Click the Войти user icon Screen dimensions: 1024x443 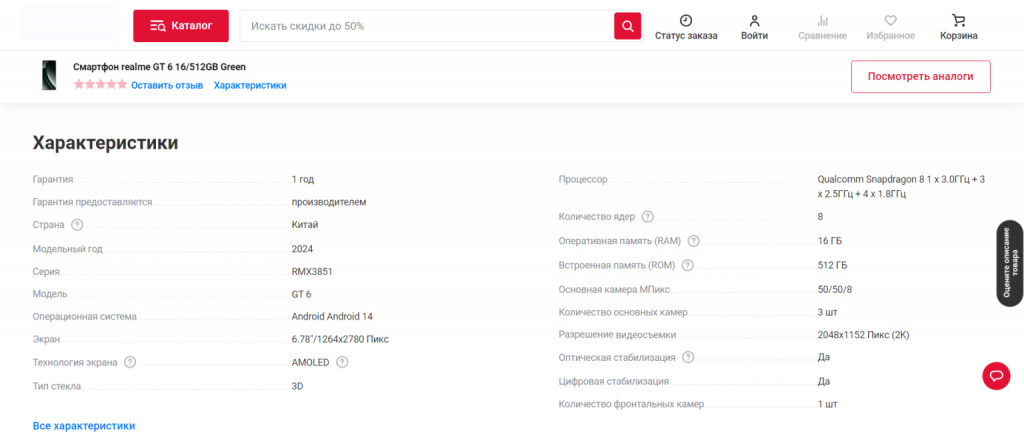[x=755, y=20]
